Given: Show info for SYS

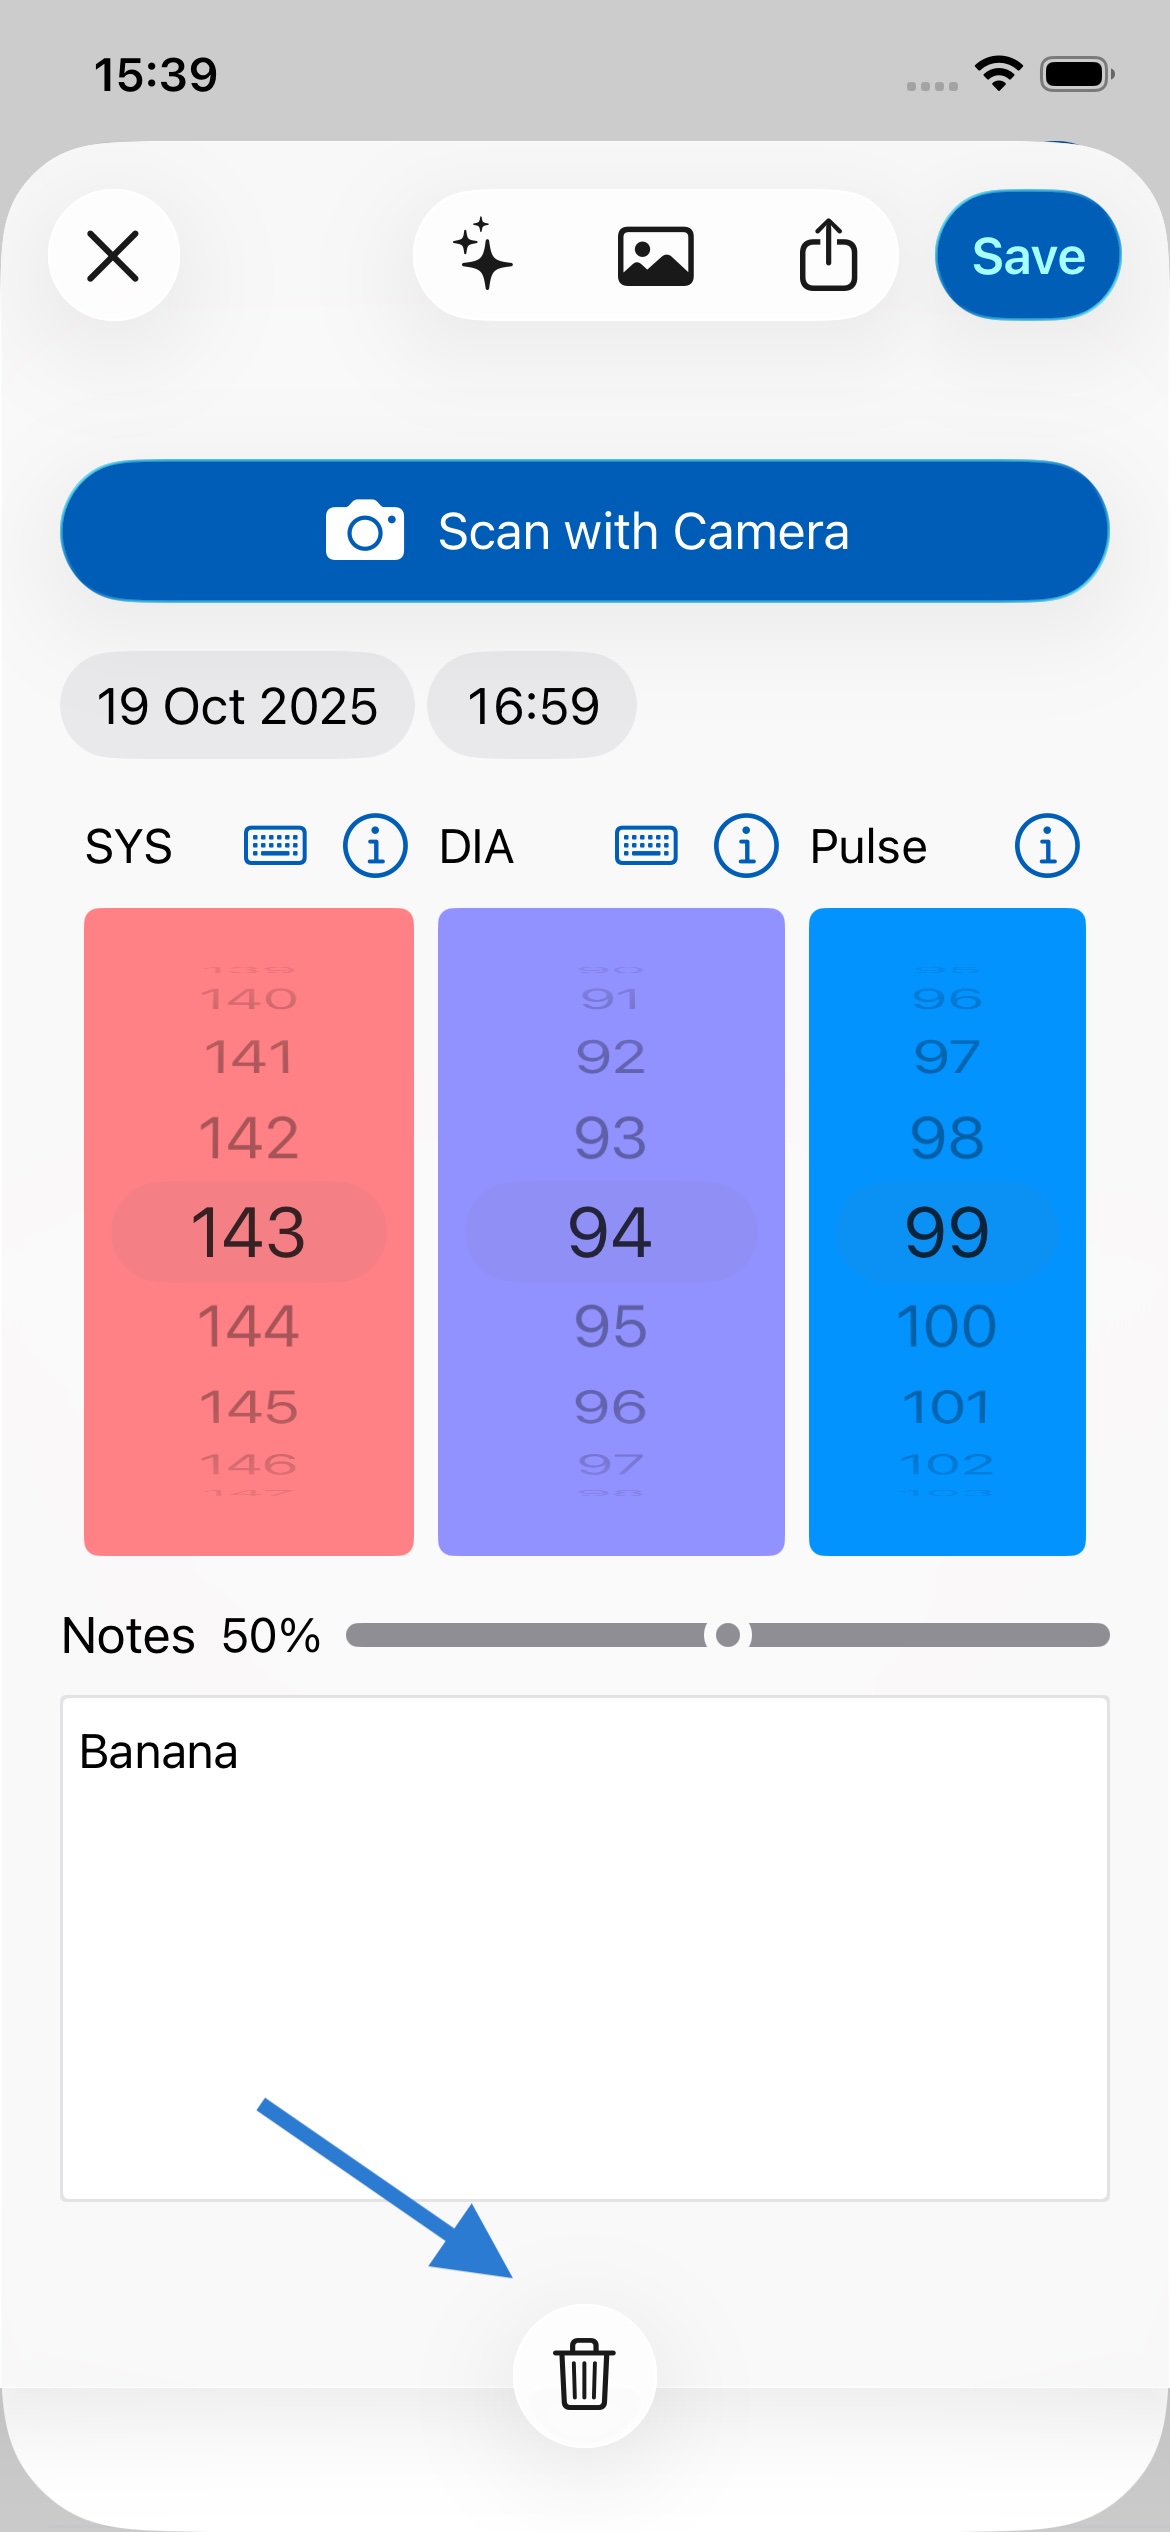Looking at the screenshot, I should pyautogui.click(x=375, y=846).
